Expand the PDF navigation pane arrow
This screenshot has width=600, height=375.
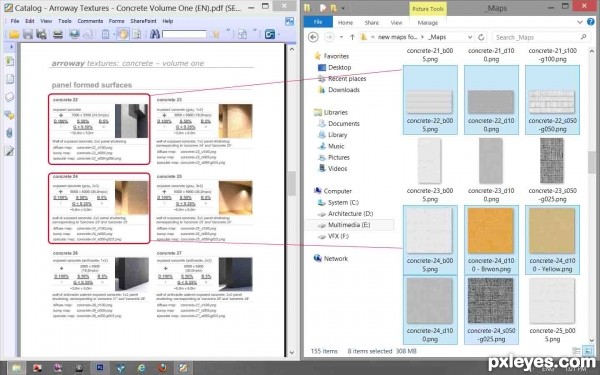(11, 47)
